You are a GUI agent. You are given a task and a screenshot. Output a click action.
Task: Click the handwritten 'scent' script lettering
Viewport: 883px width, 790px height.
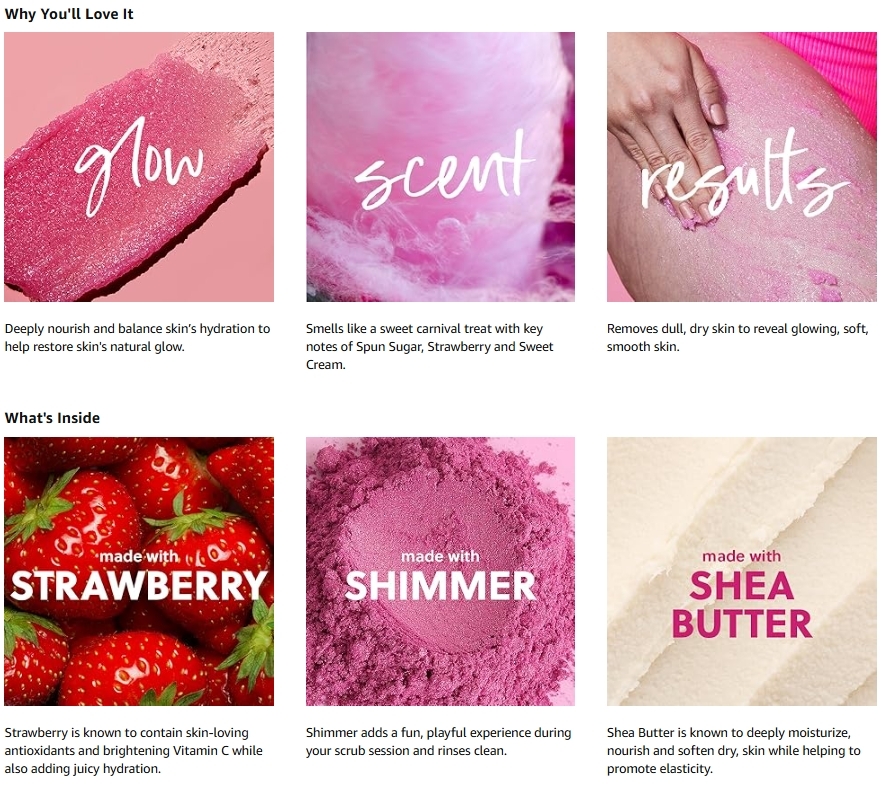[x=443, y=169]
